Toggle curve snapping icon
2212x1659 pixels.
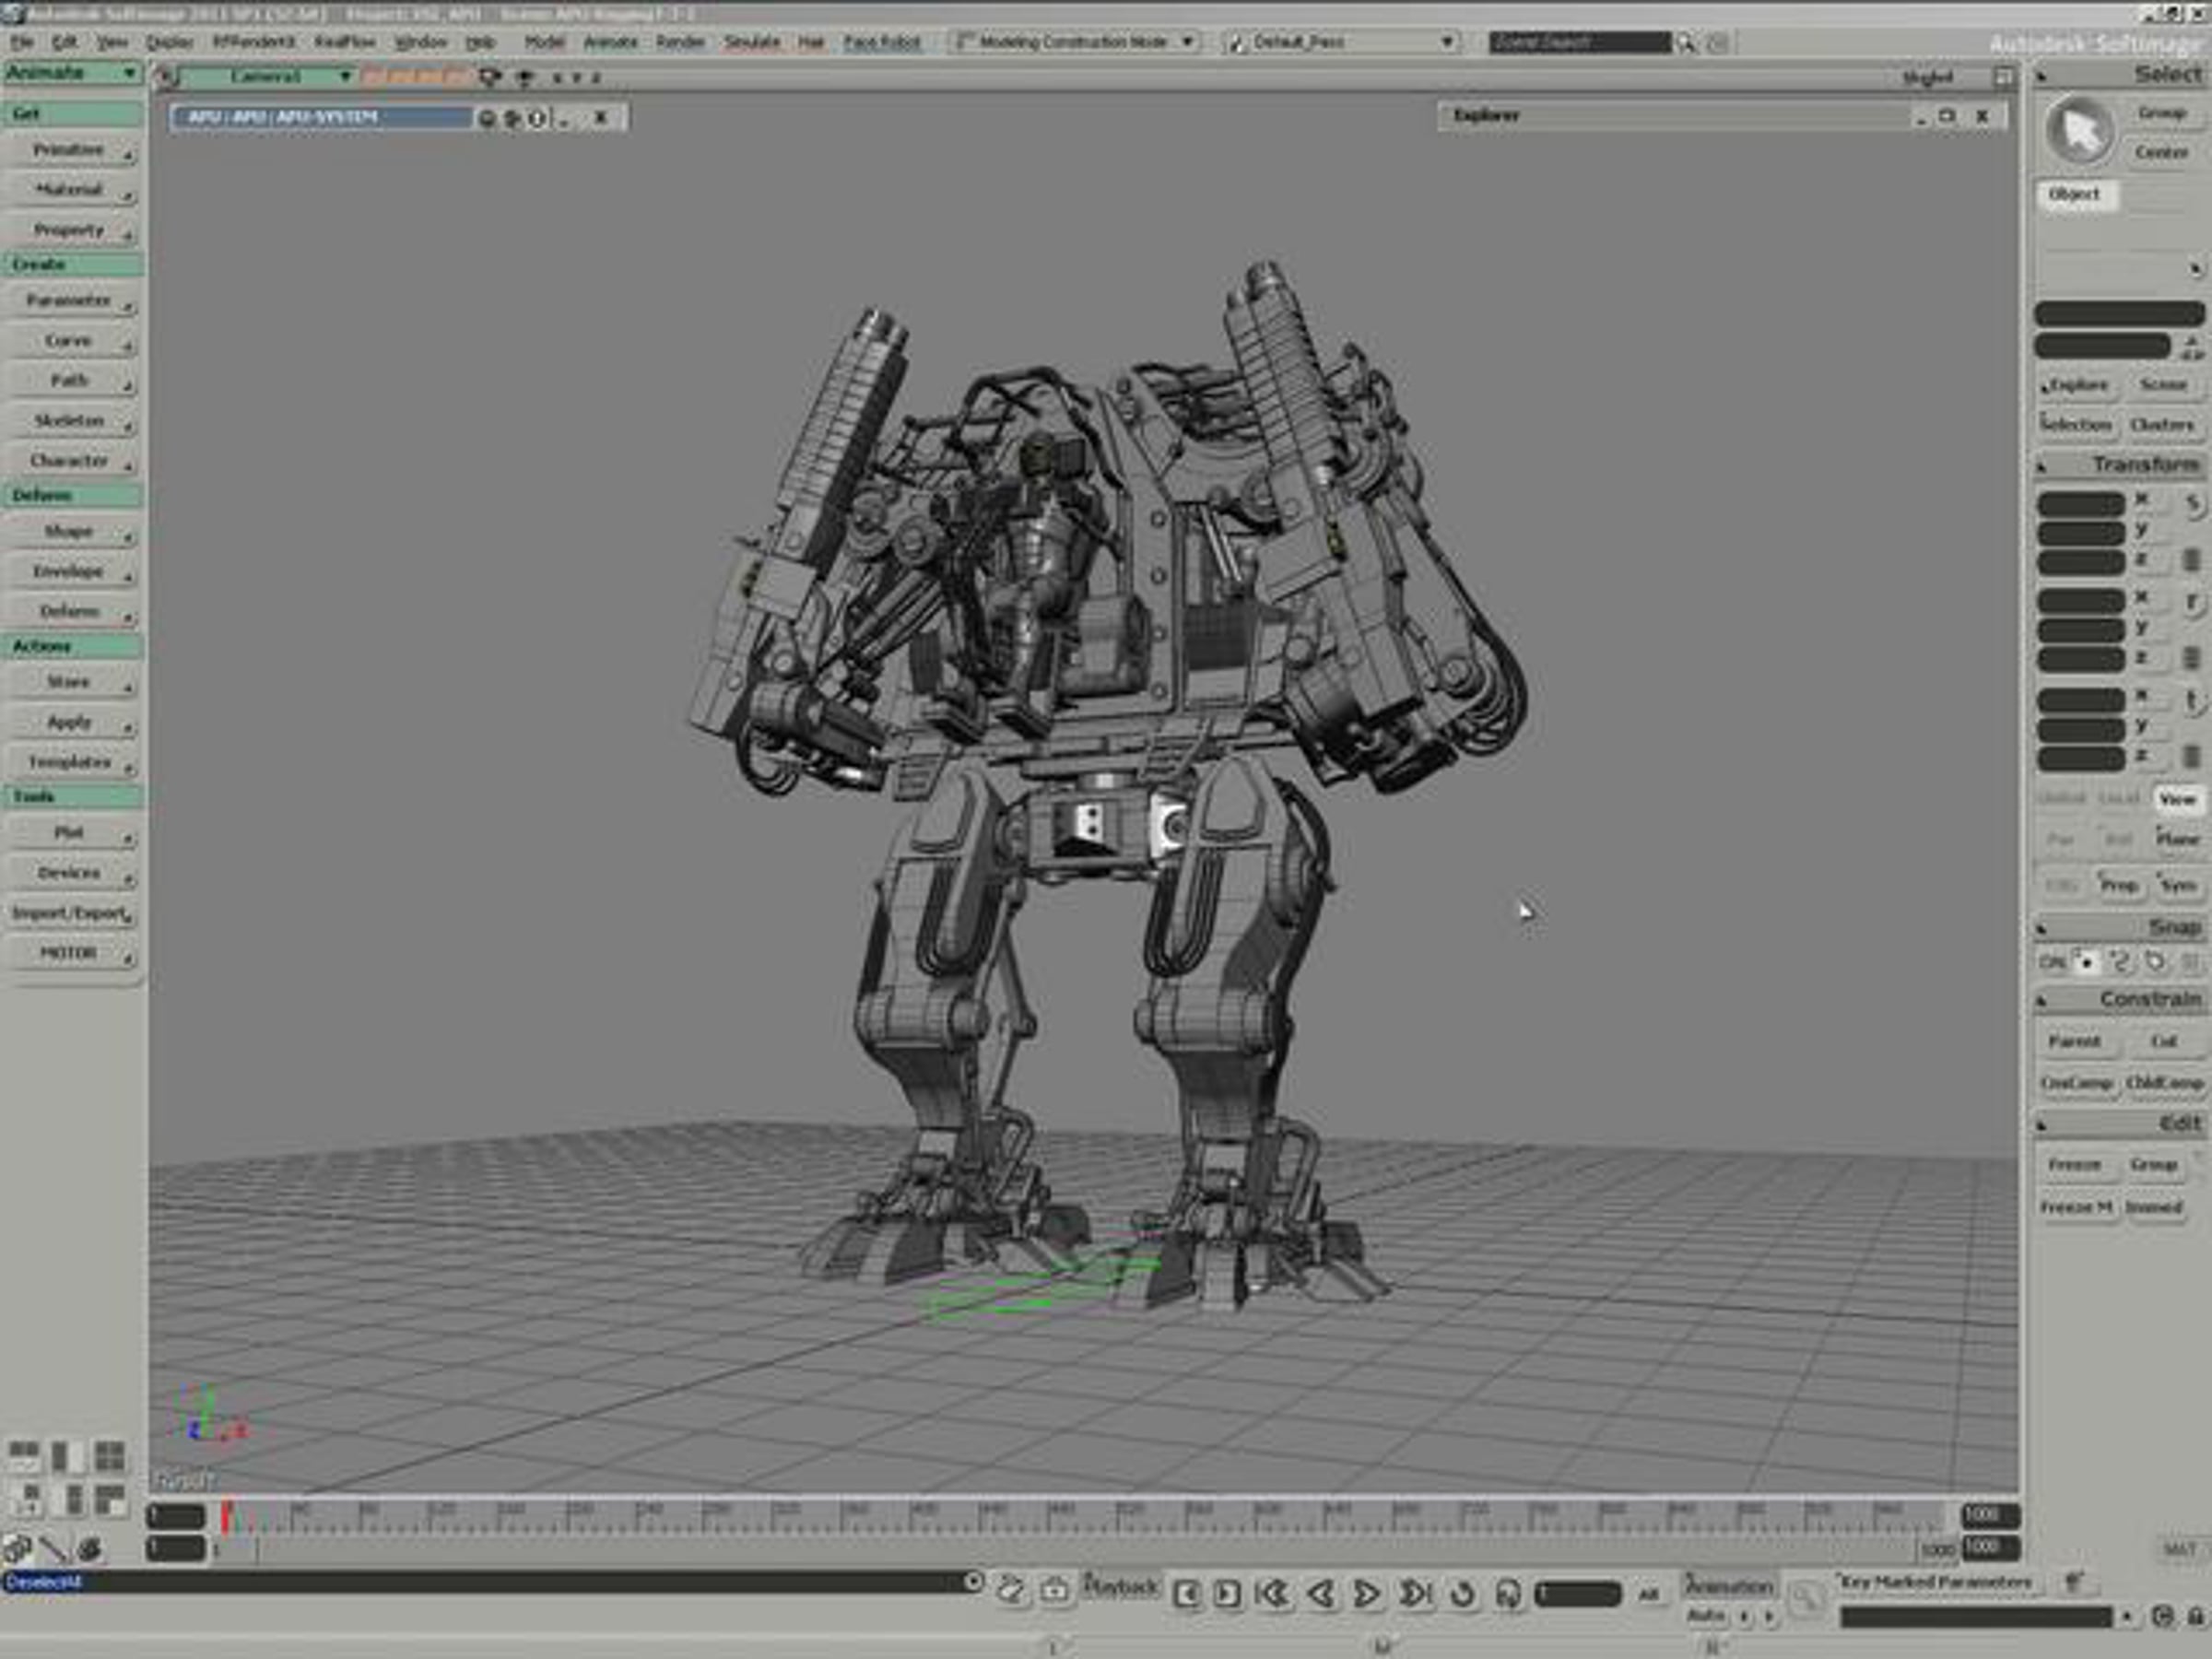pyautogui.click(x=2119, y=962)
